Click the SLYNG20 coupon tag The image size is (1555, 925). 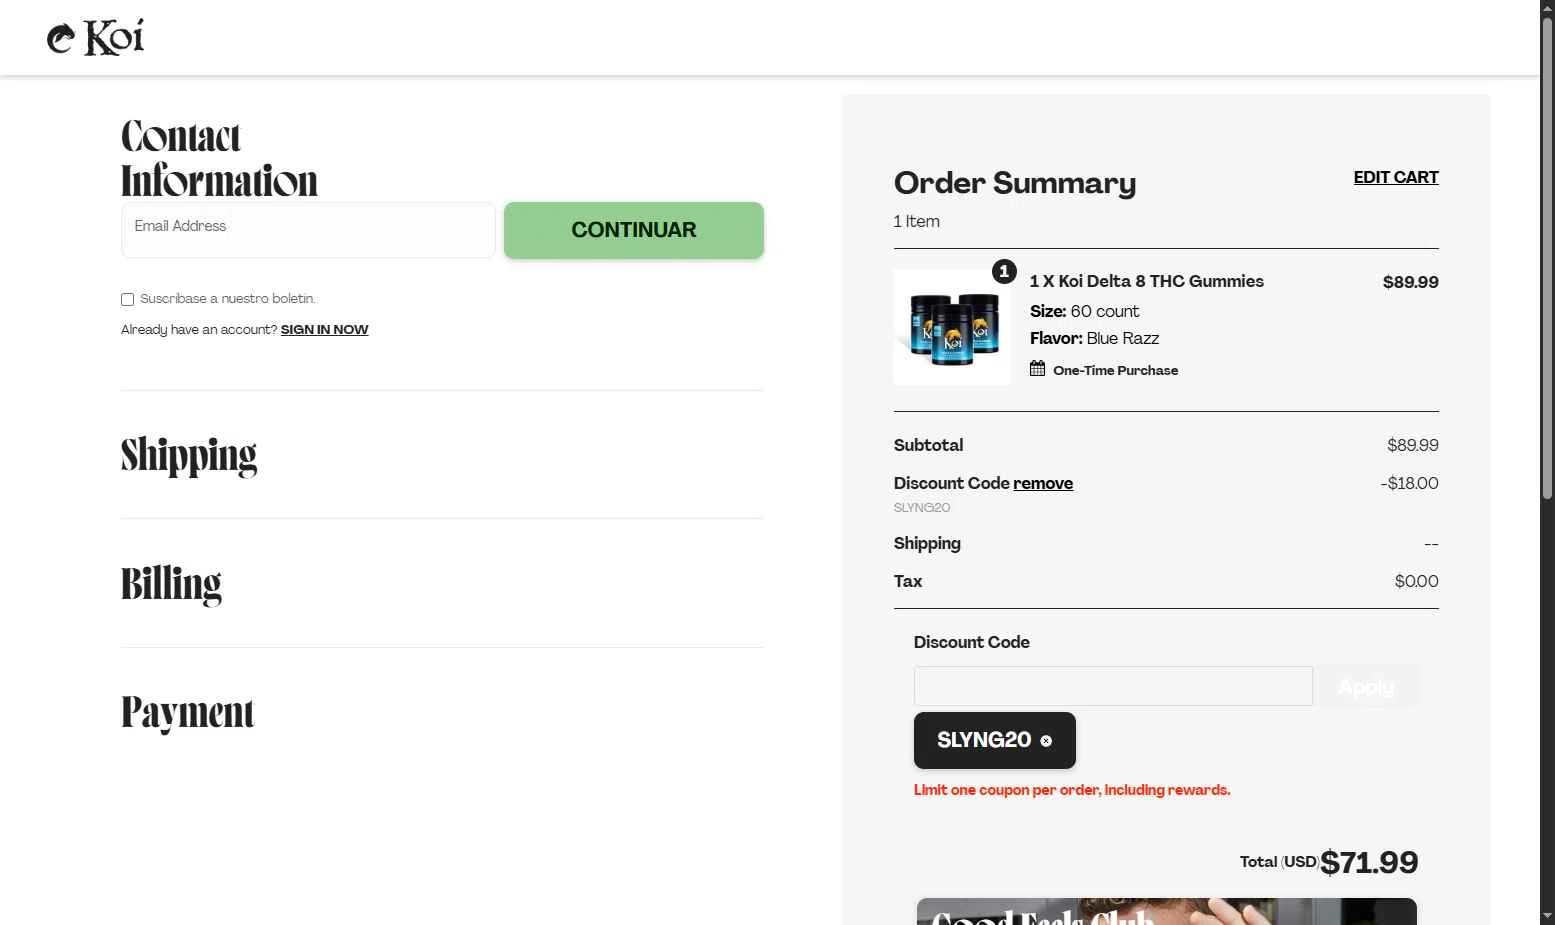[x=983, y=740]
